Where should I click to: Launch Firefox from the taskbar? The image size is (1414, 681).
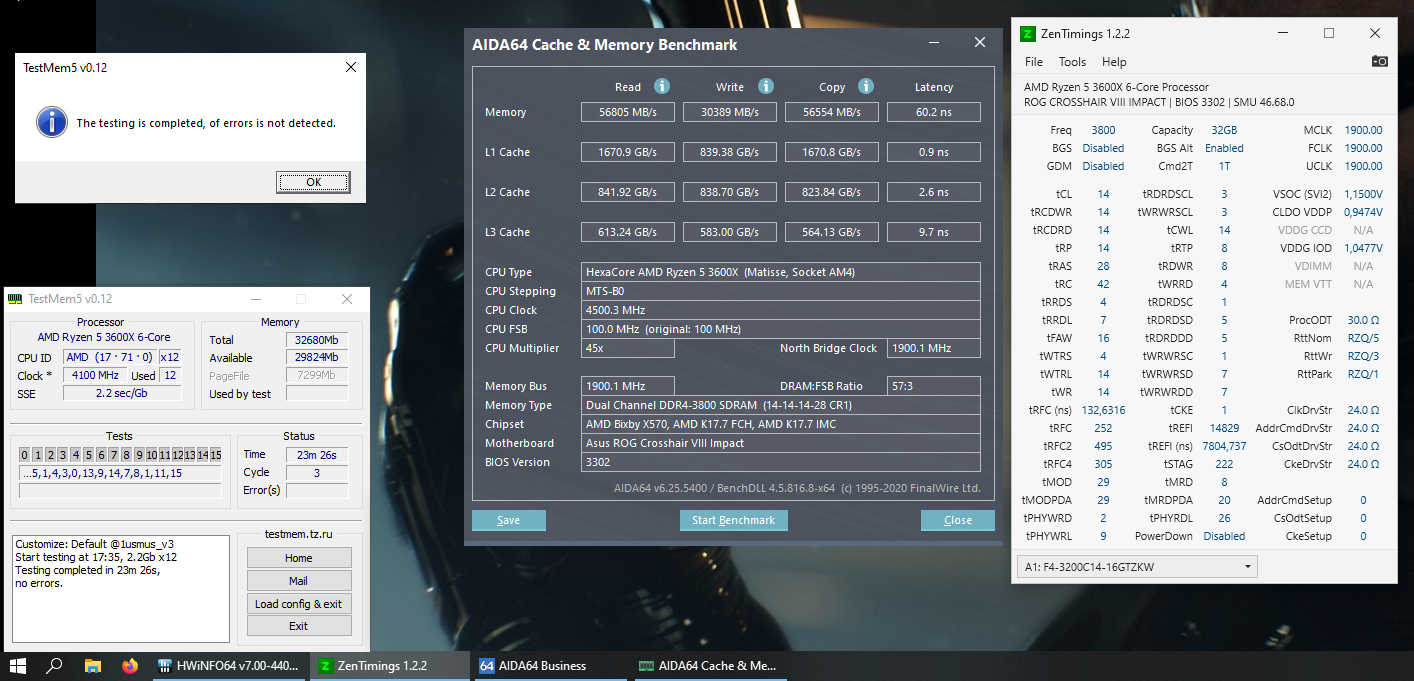(129, 665)
